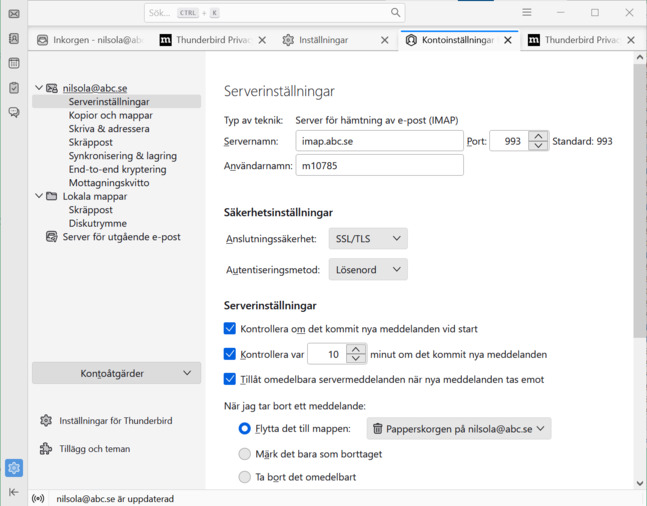Screen dimensions: 647x506
Task: Close the first Thunderbird Privacy tab
Action: click(262, 40)
